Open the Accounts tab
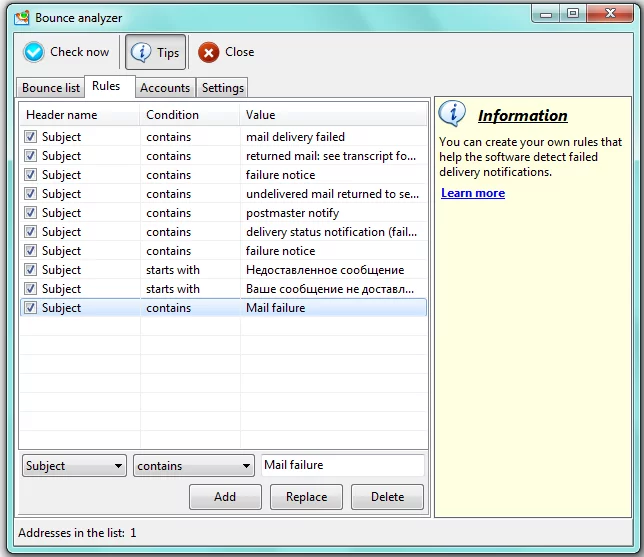The width and height of the screenshot is (644, 557). click(x=165, y=88)
